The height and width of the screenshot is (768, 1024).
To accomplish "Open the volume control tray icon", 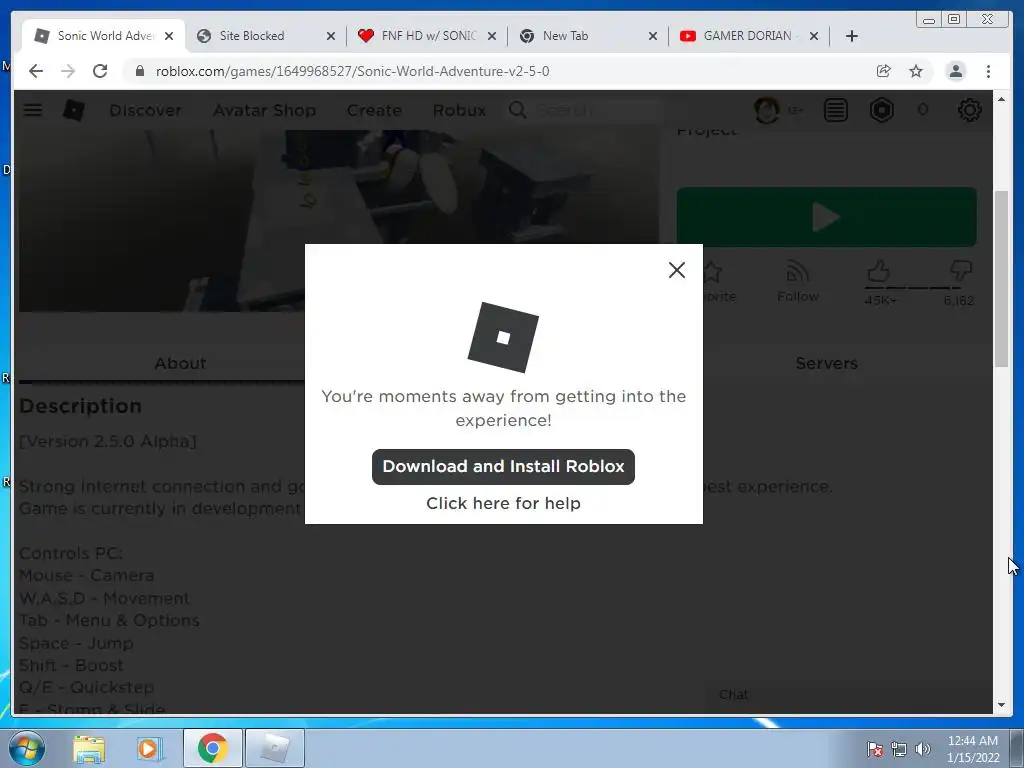I will click(x=923, y=749).
